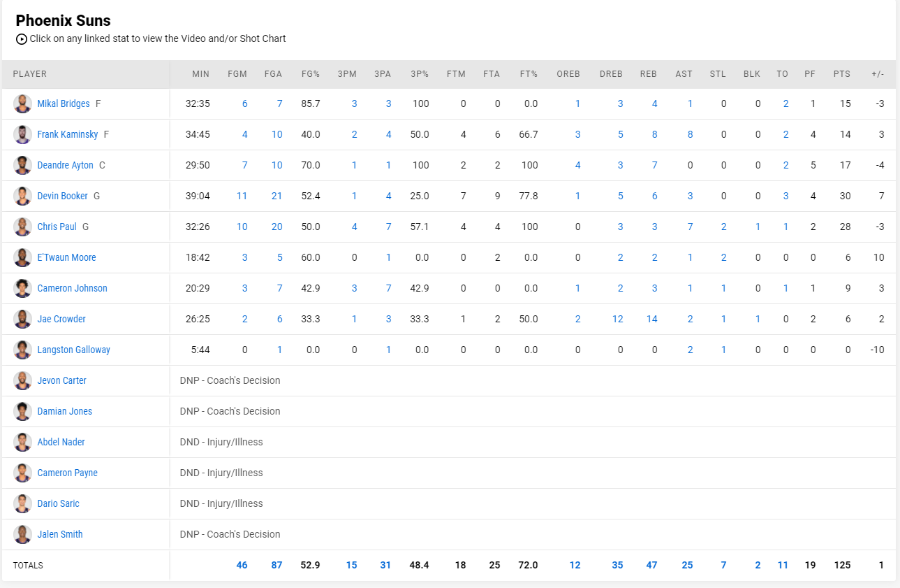
Task: Open Abdel Nader name link
Action: tap(61, 442)
